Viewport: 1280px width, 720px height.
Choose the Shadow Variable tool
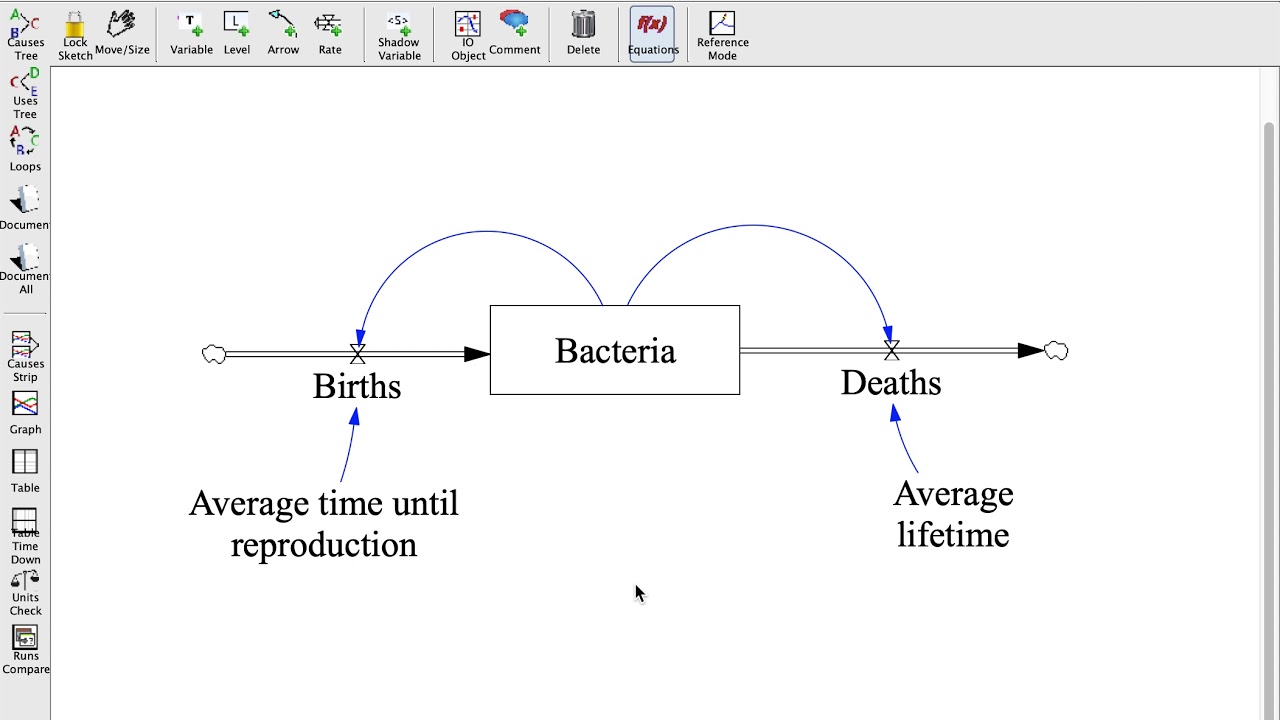[399, 37]
